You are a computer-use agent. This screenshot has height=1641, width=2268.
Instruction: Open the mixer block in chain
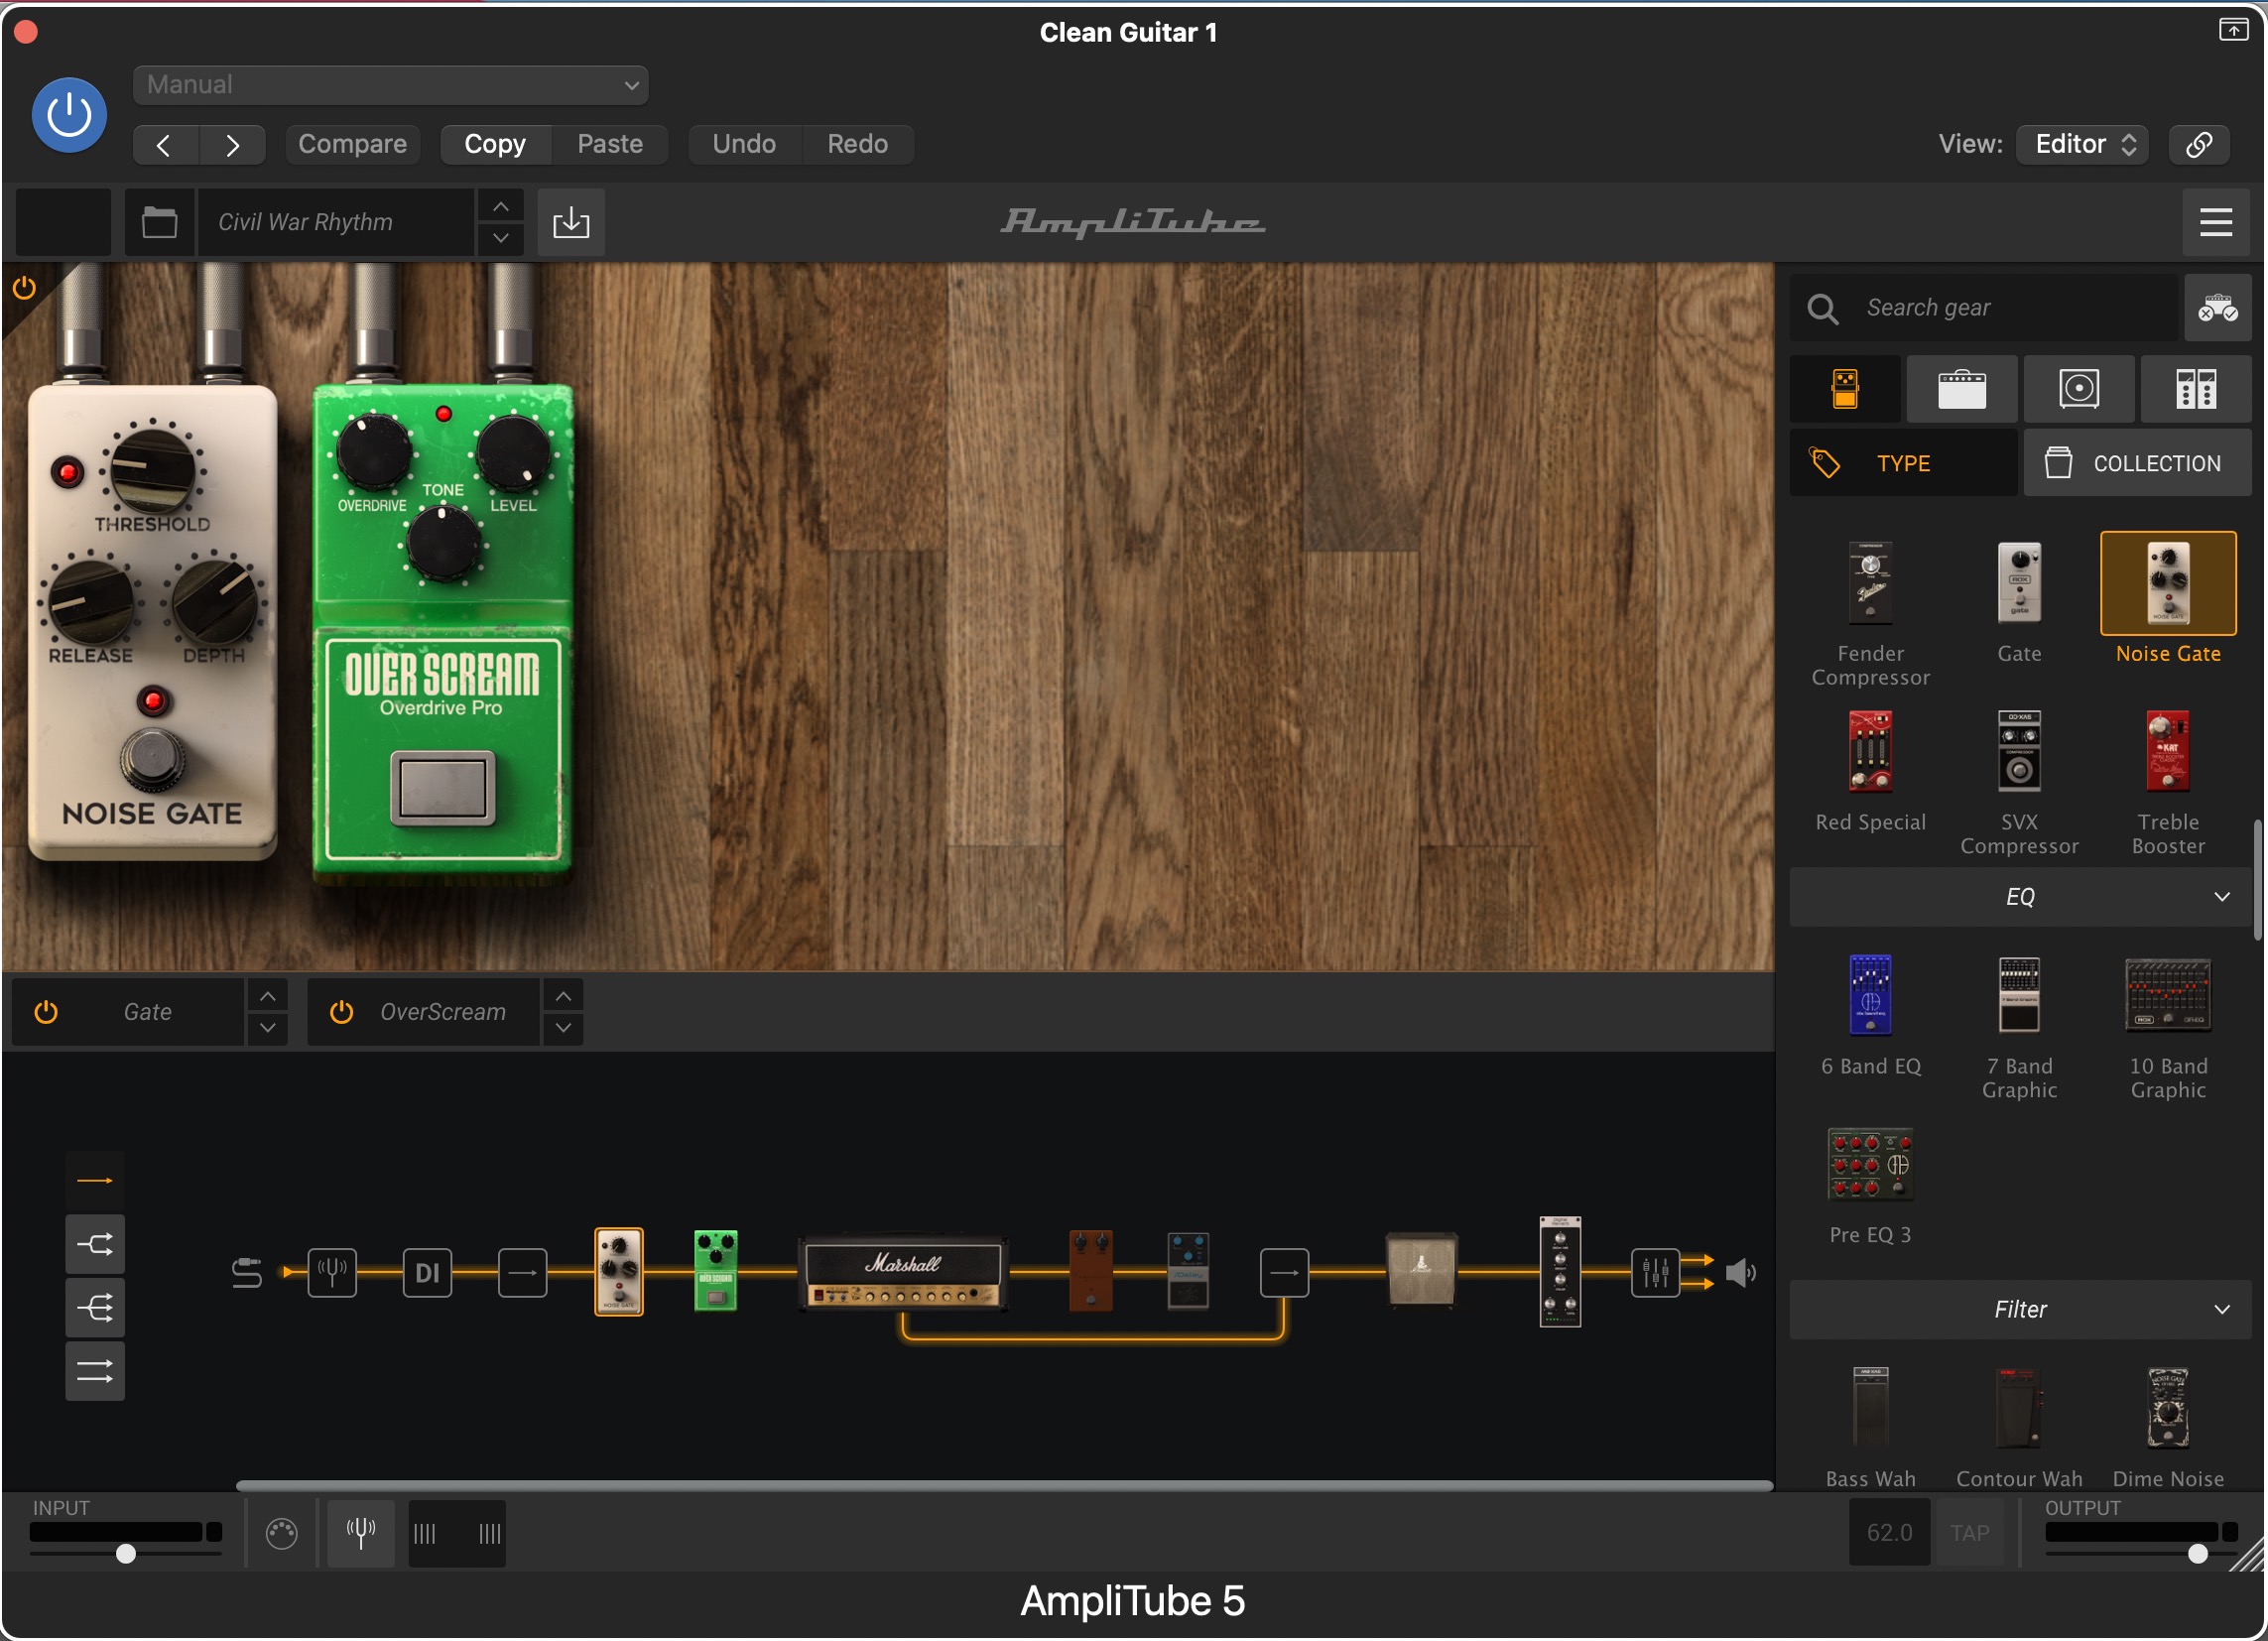coord(1655,1273)
